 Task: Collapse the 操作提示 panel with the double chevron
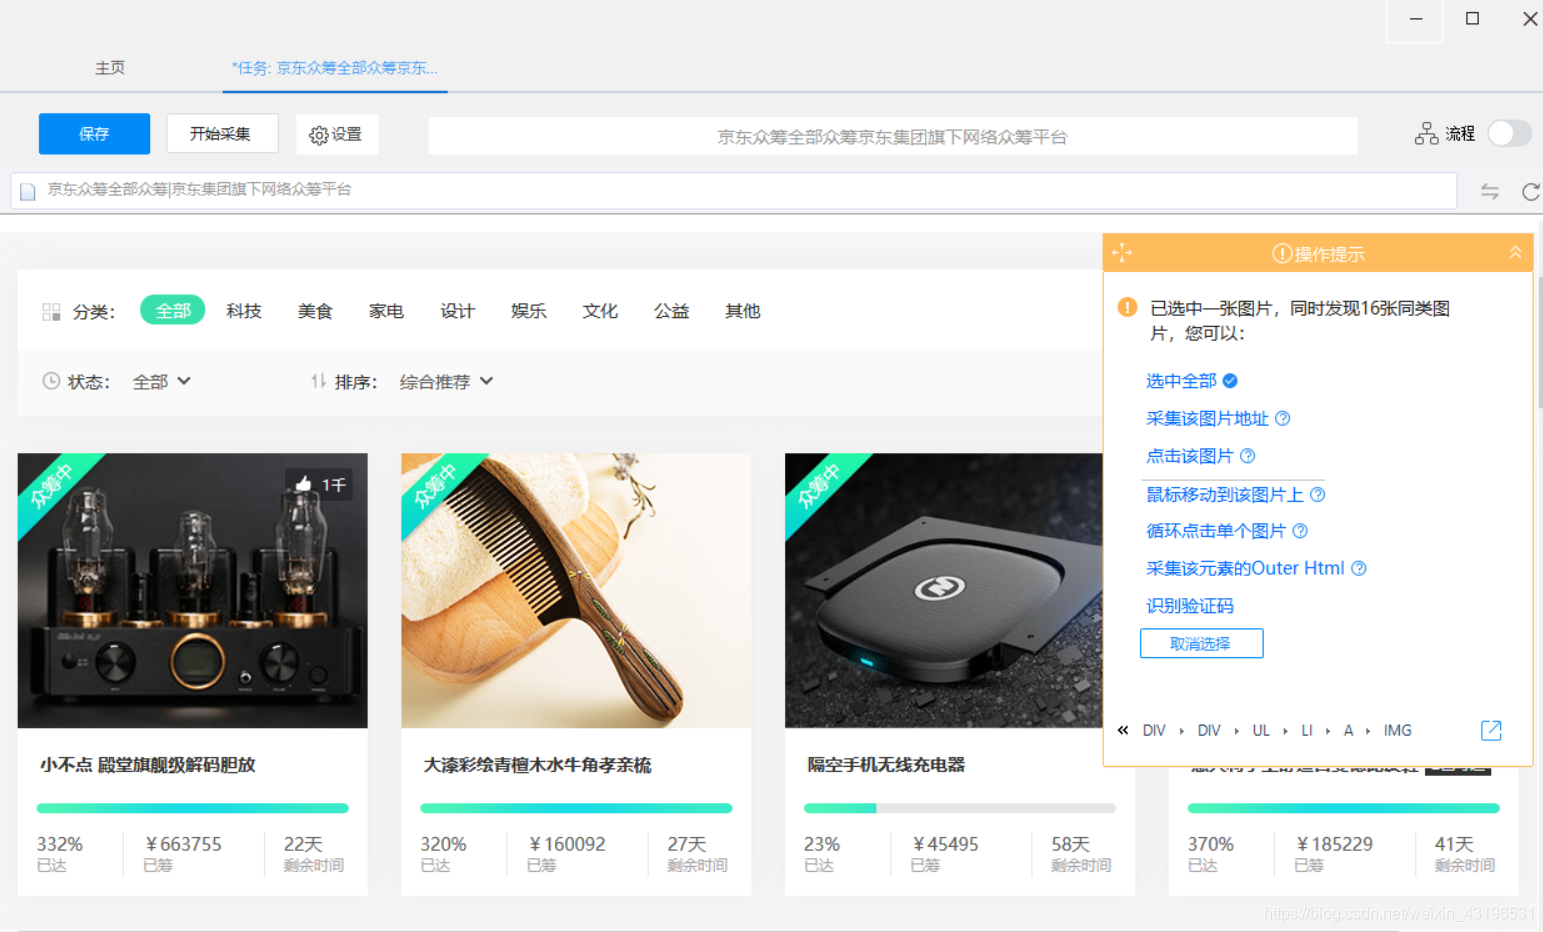click(1515, 253)
